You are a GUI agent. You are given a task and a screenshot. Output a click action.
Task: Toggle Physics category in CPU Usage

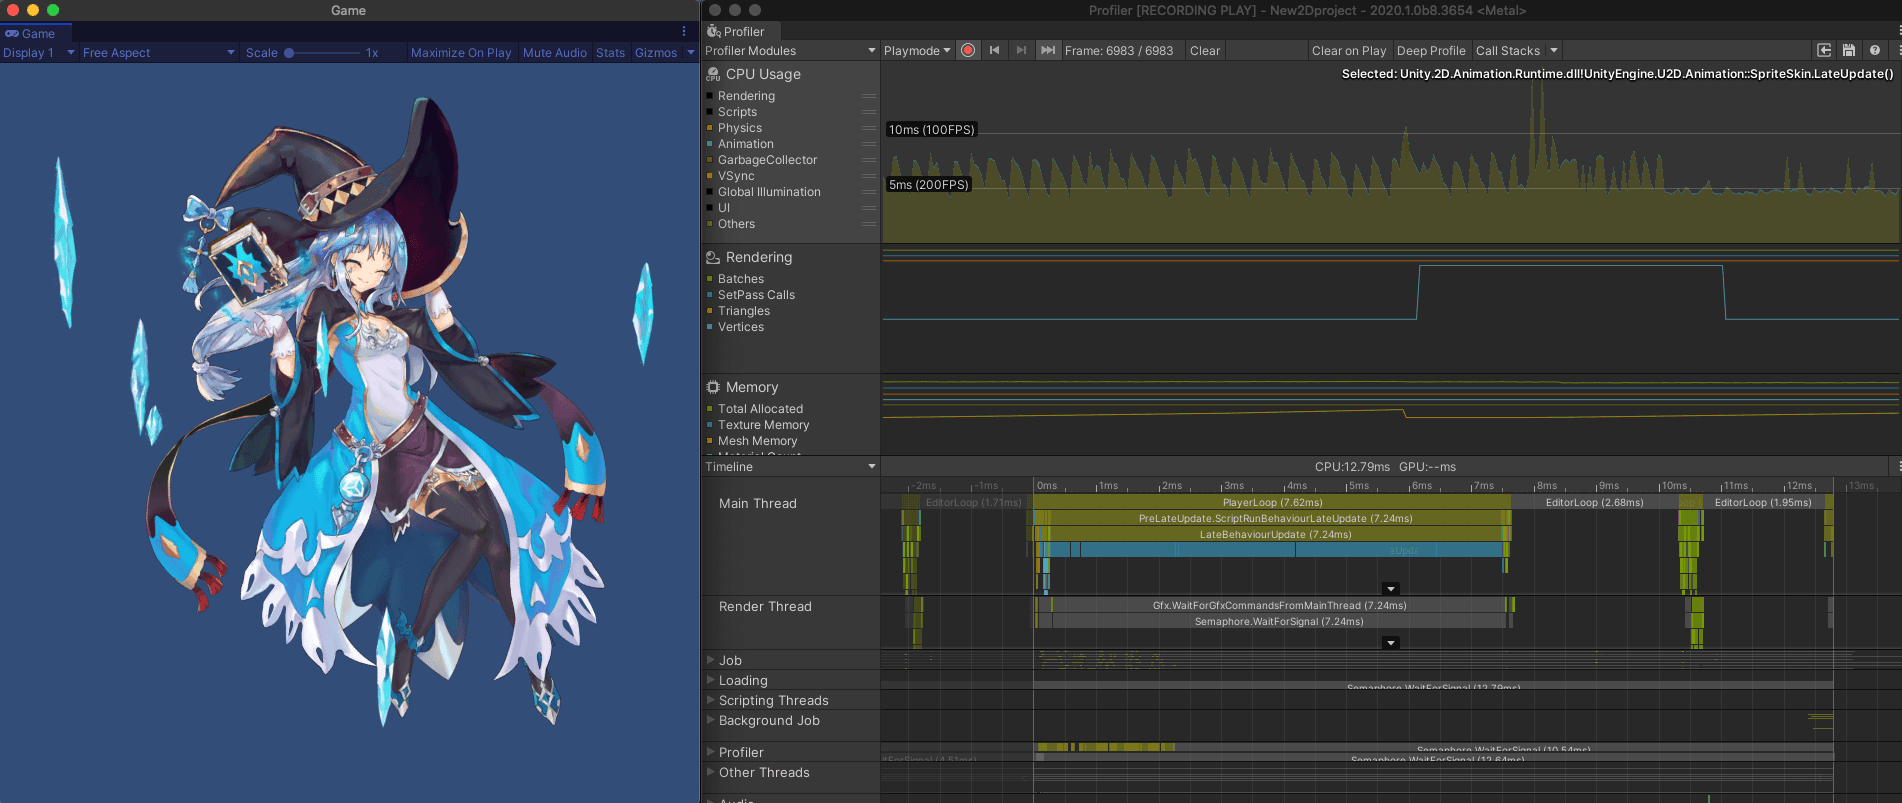pos(710,128)
